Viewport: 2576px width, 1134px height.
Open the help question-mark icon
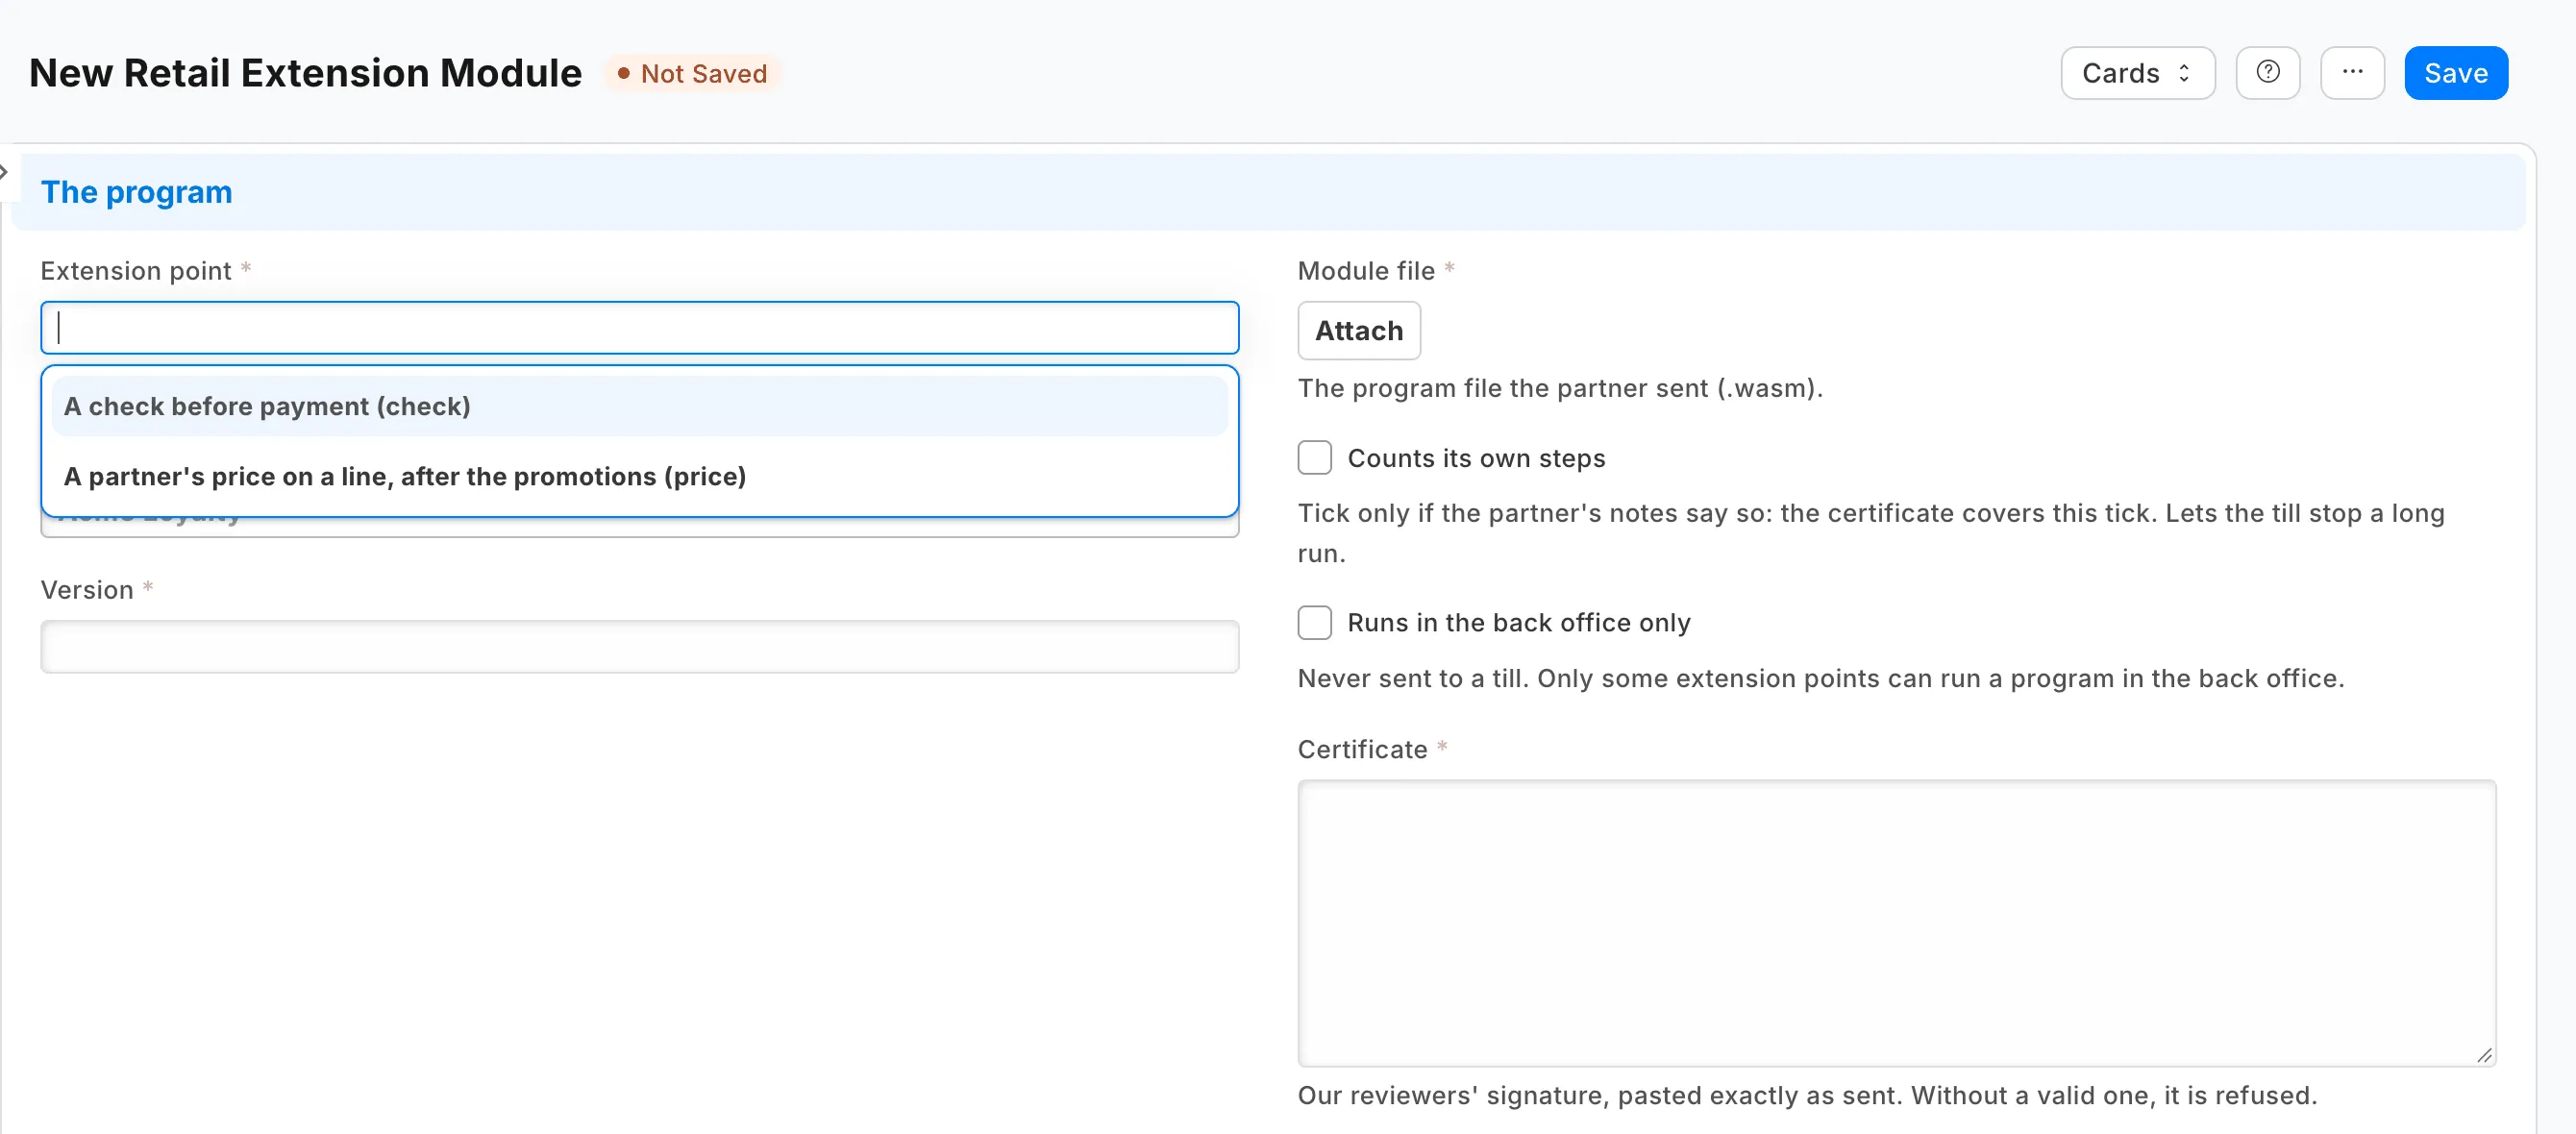click(x=2267, y=73)
